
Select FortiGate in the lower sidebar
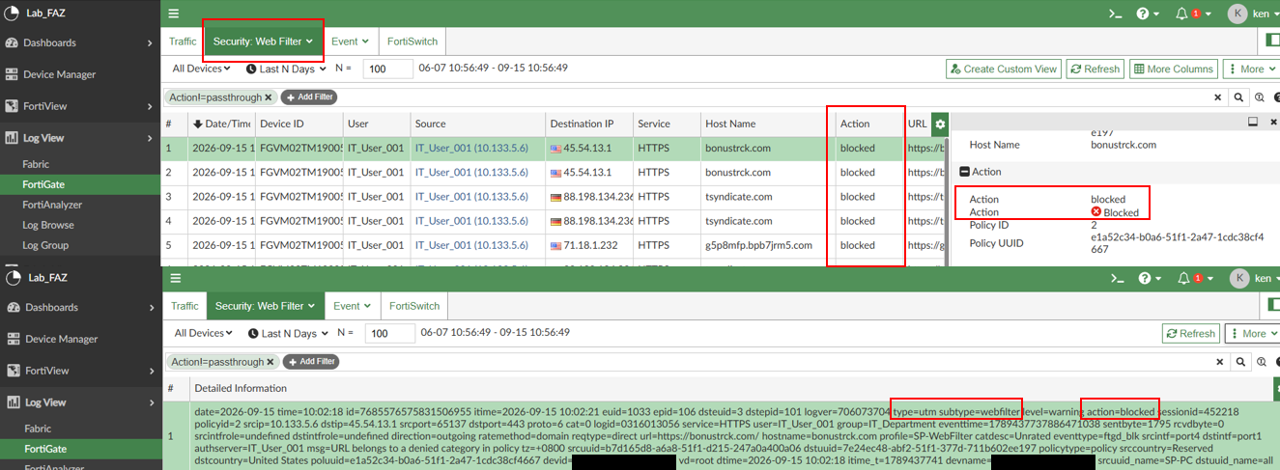pos(80,449)
